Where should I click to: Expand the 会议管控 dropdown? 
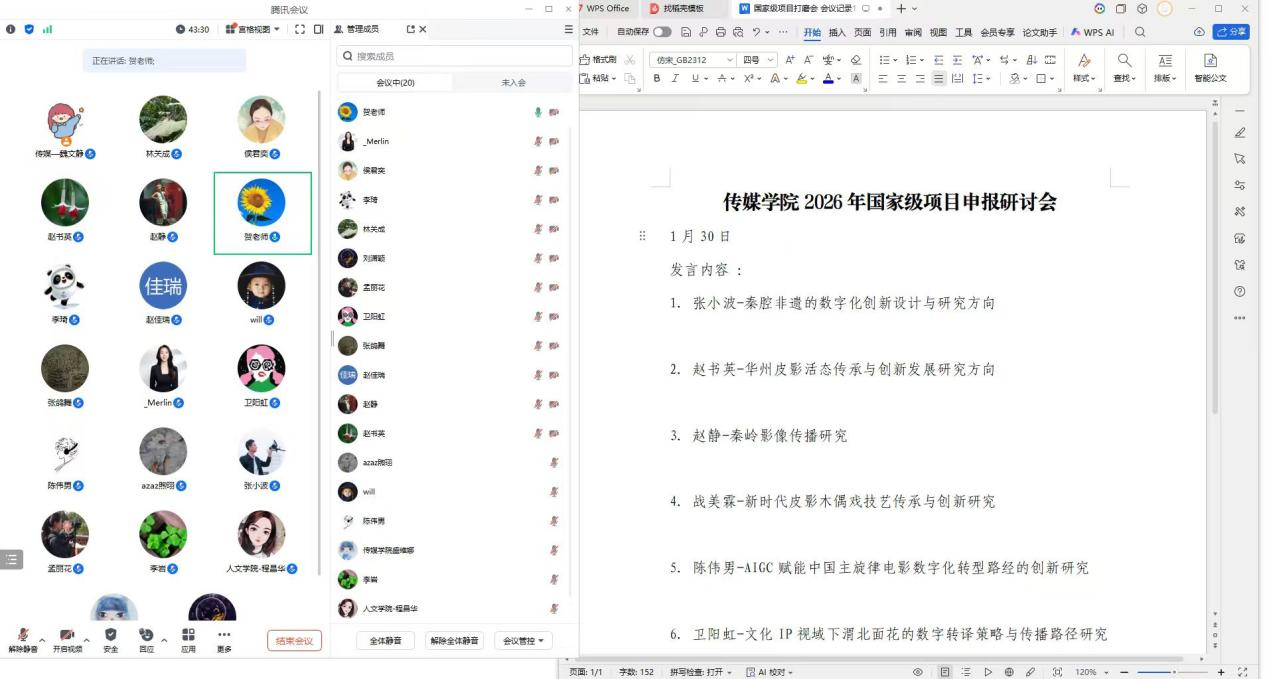click(x=523, y=641)
